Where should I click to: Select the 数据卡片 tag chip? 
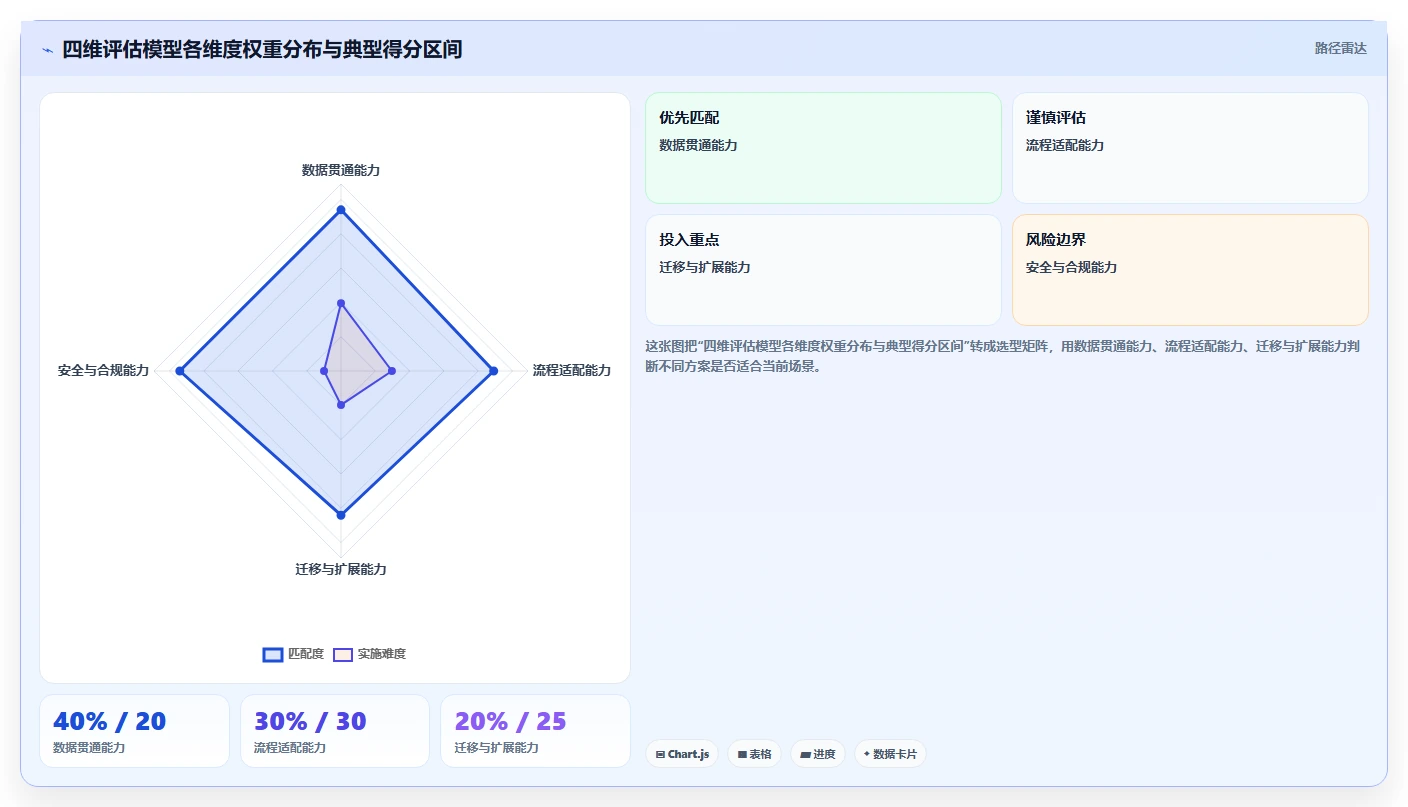[890, 754]
